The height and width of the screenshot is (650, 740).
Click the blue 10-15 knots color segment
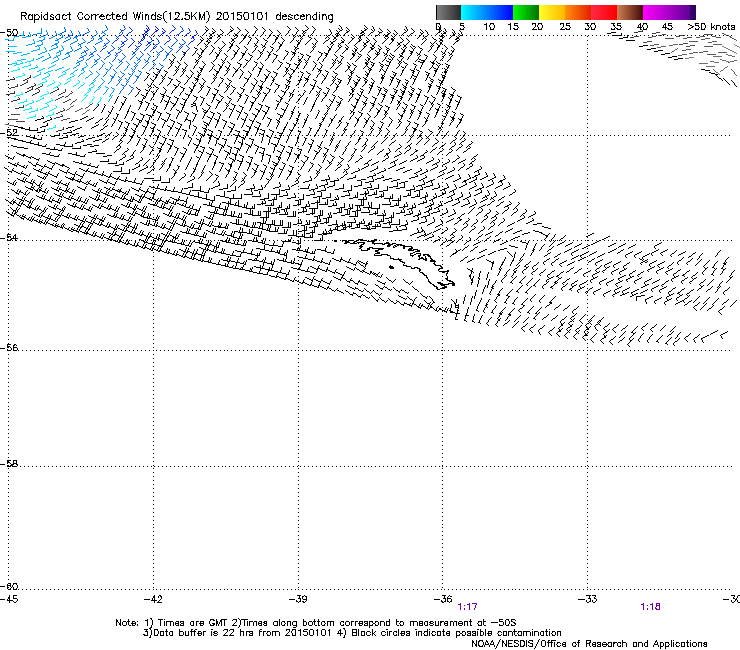500,12
